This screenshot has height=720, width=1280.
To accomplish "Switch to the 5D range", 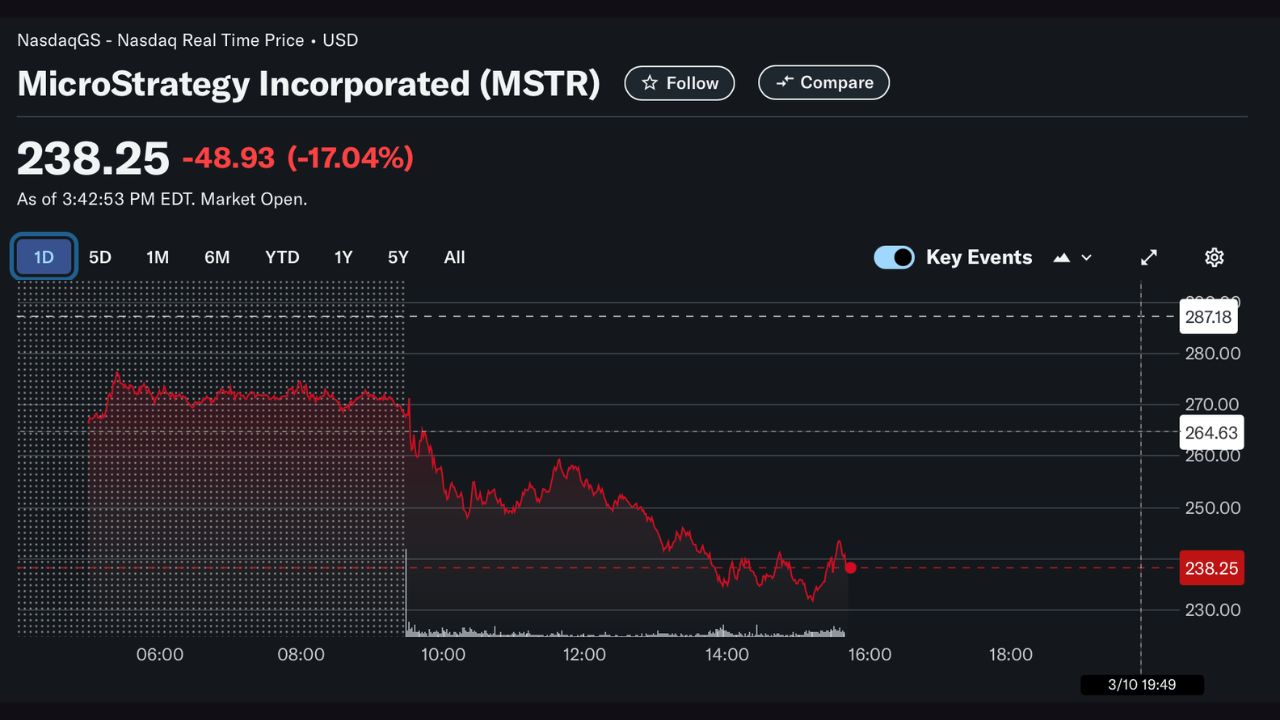I will 100,257.
